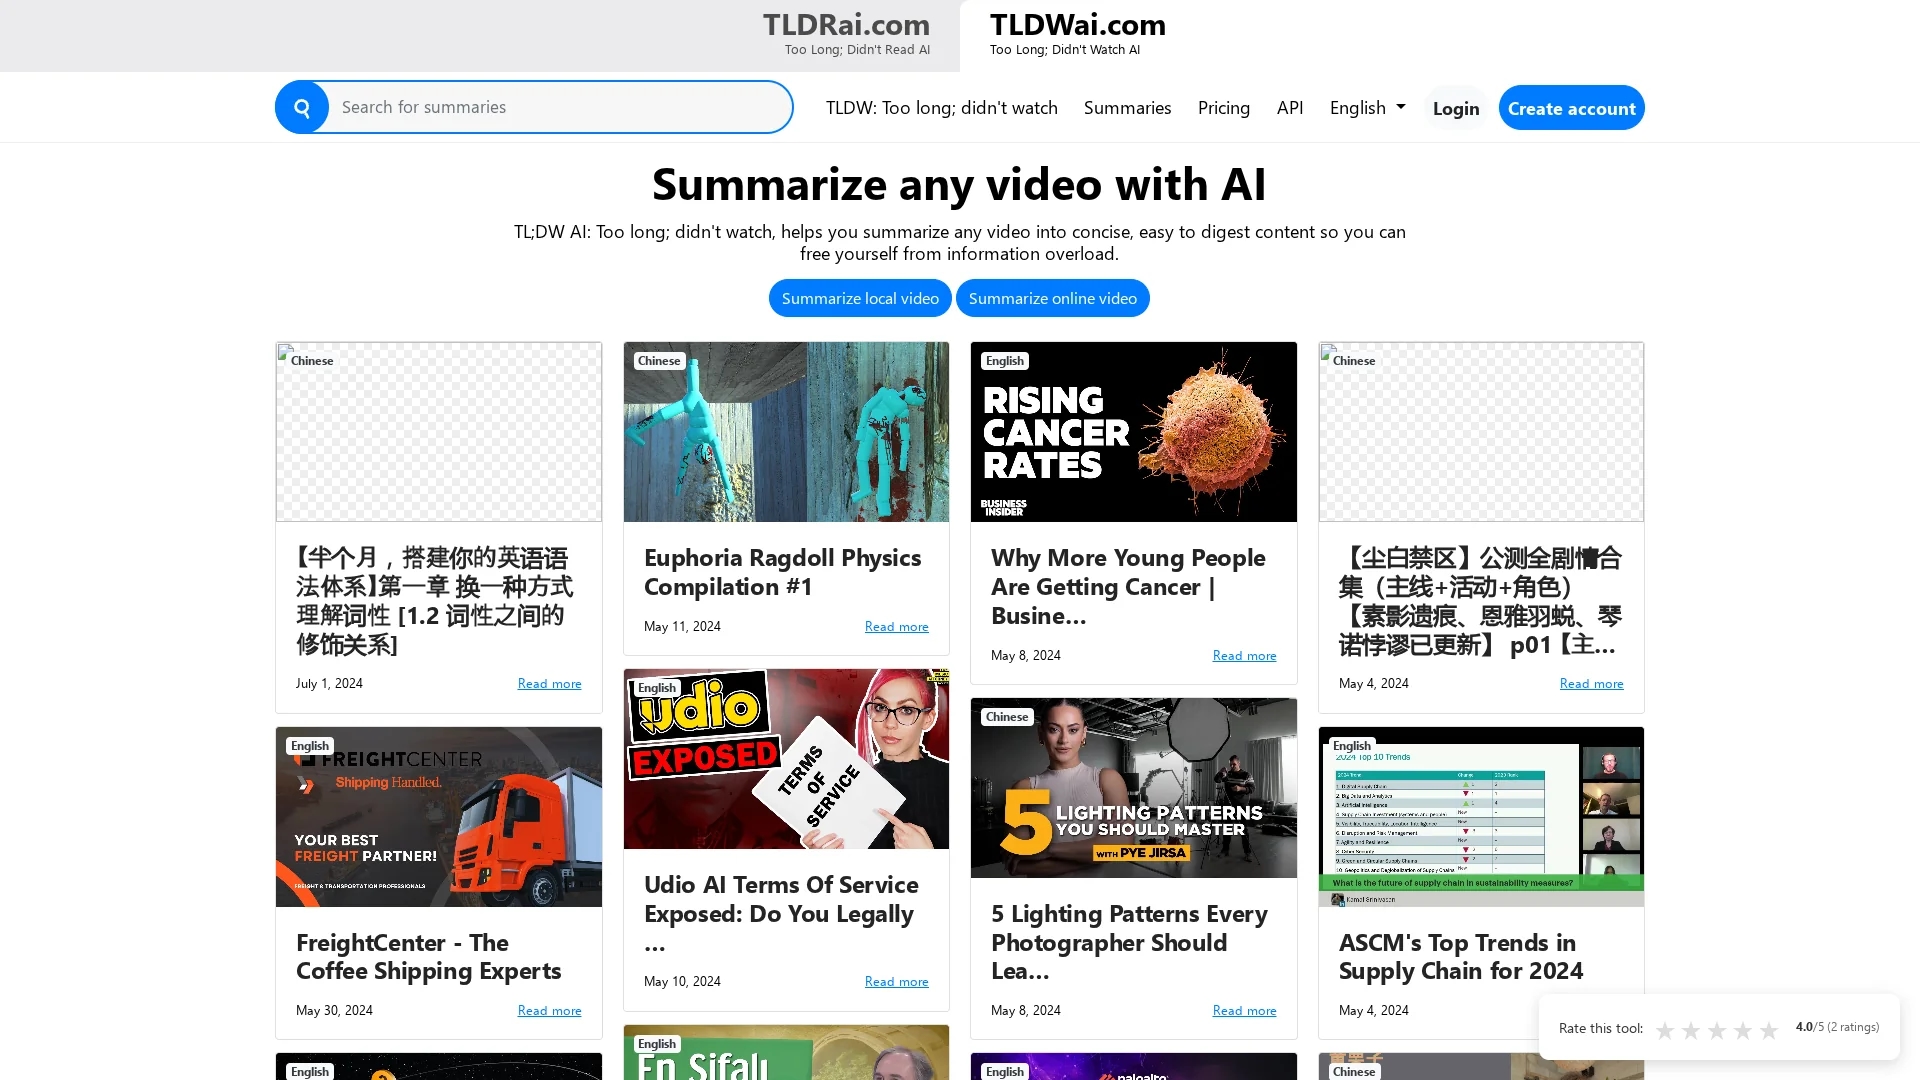
Task: Read more on 5 Lighting Patterns card
Action: point(1244,1011)
